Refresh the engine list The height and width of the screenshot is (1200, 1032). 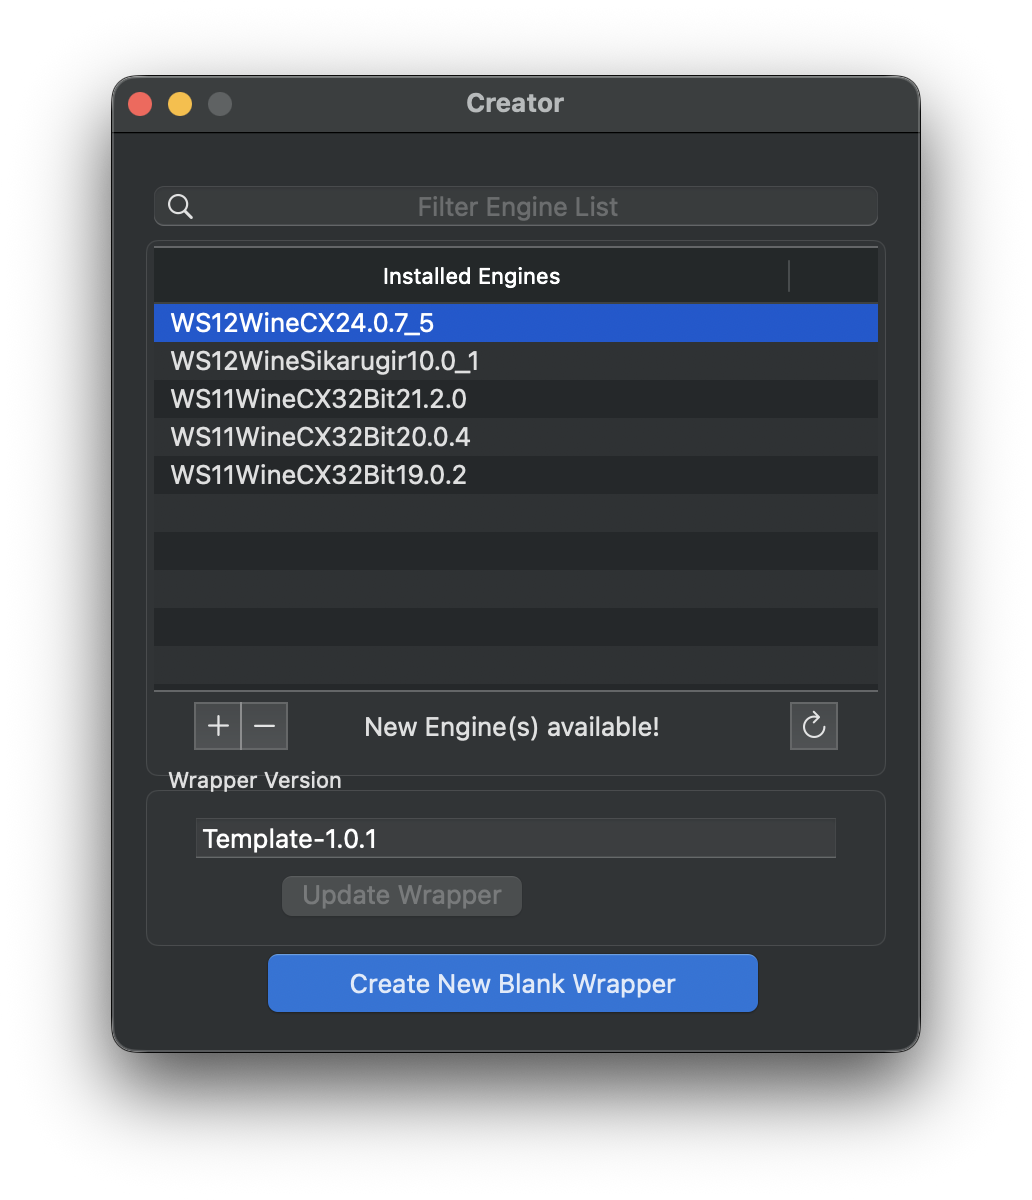(x=814, y=726)
